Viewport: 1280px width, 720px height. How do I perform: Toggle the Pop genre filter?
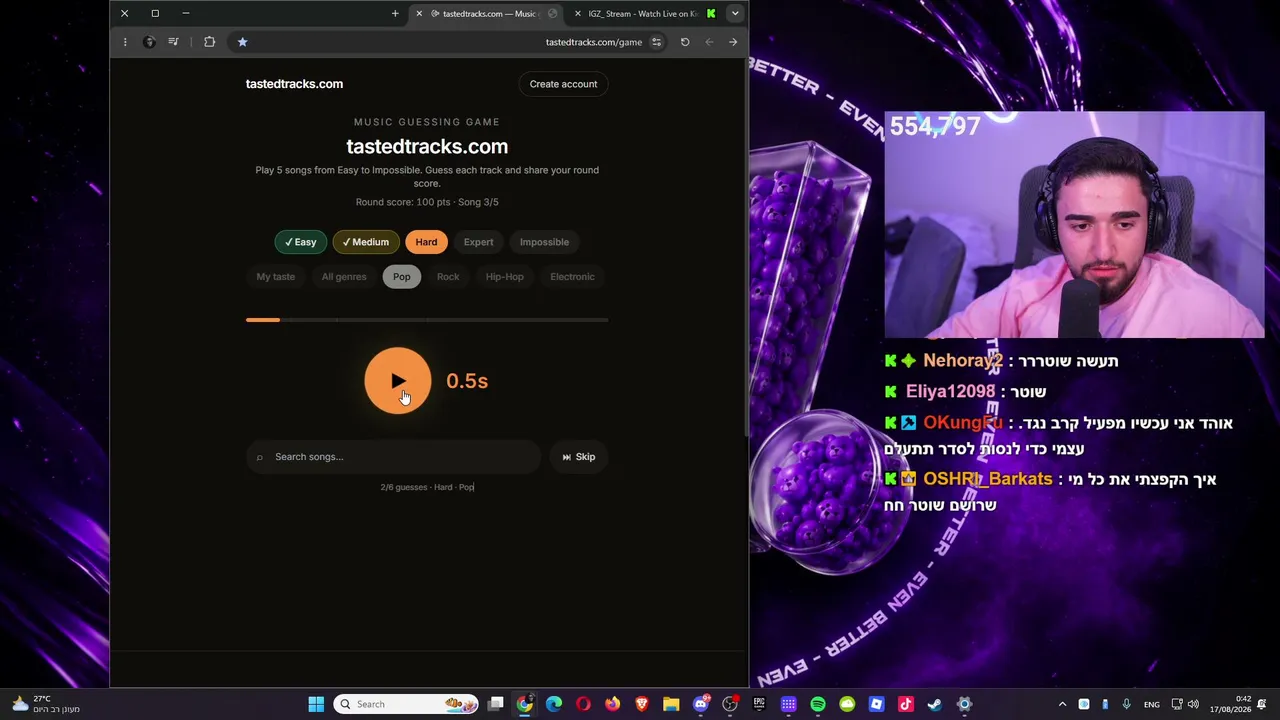tap(401, 277)
